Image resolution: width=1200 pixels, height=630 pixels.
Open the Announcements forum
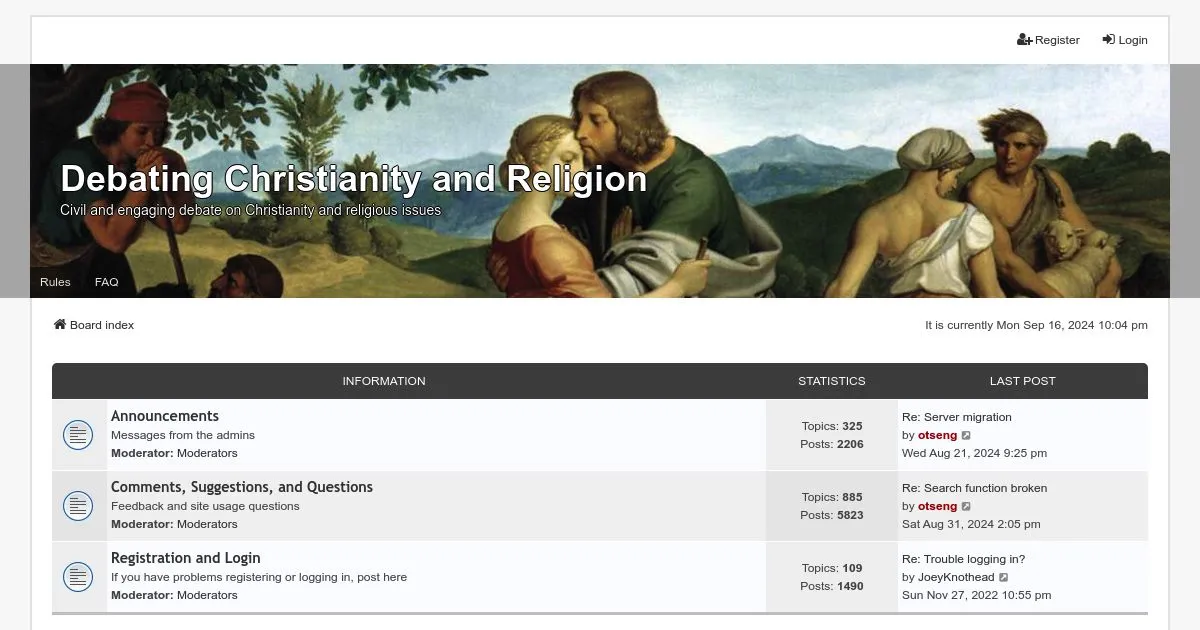(x=165, y=416)
